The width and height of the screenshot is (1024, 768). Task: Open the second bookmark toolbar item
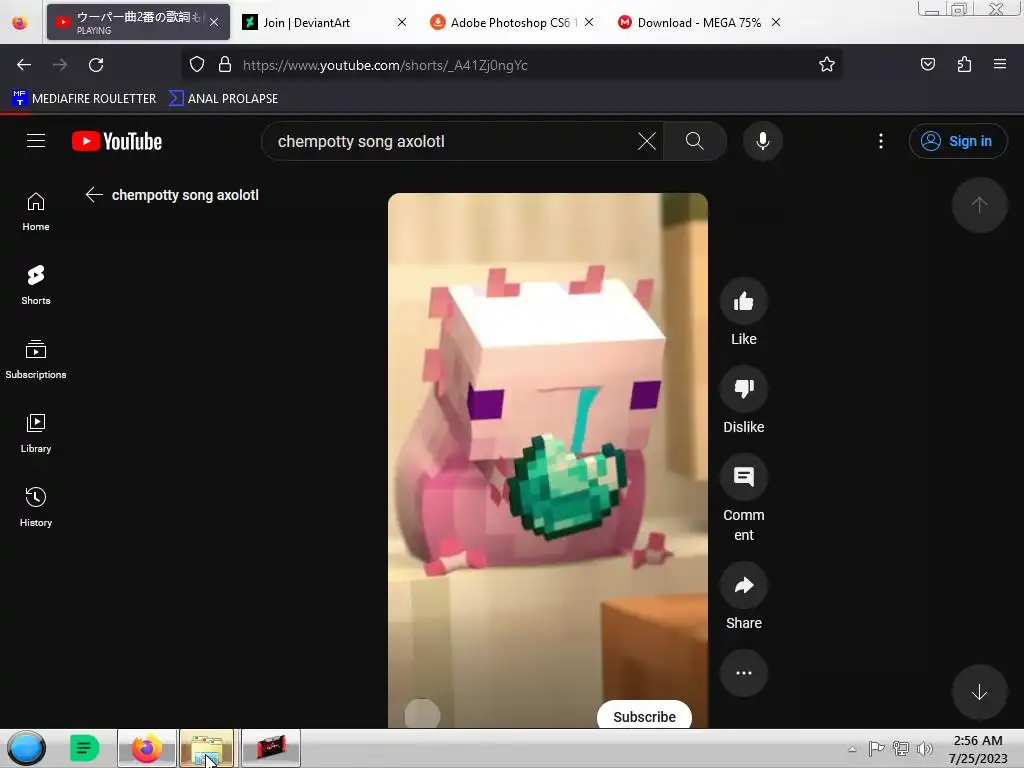pyautogui.click(x=223, y=99)
